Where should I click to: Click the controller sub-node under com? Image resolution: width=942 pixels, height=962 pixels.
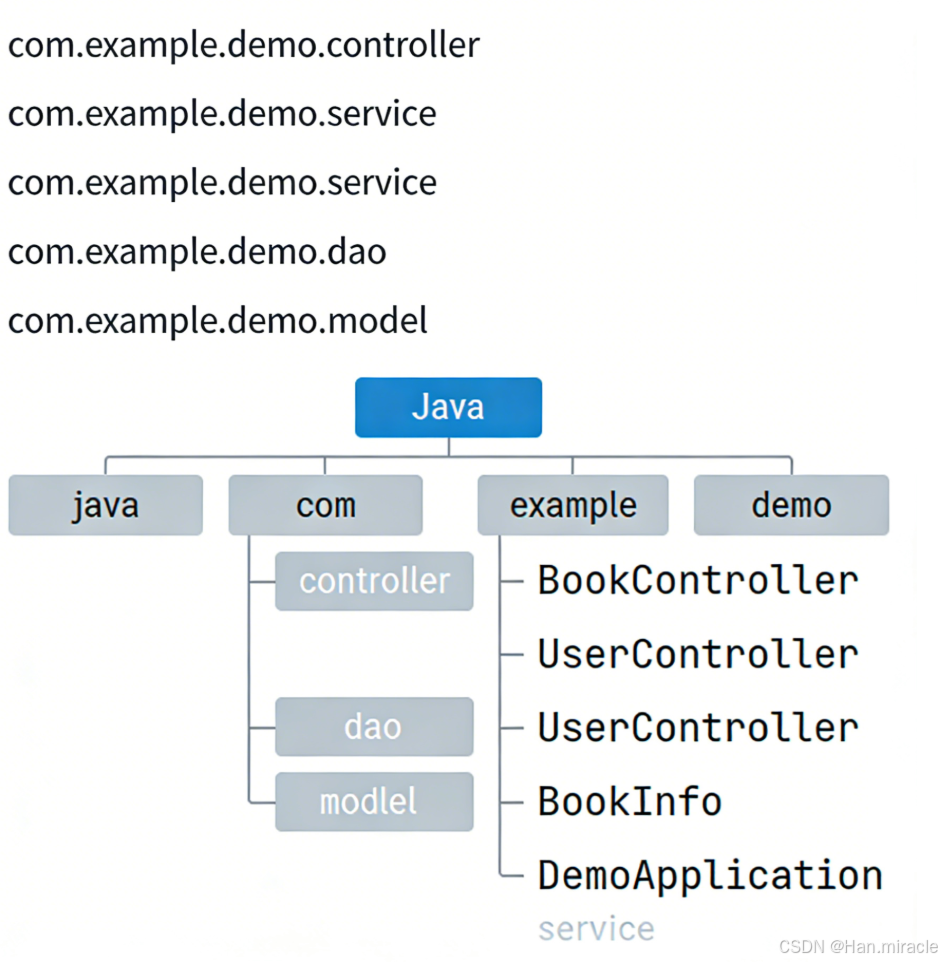(374, 581)
